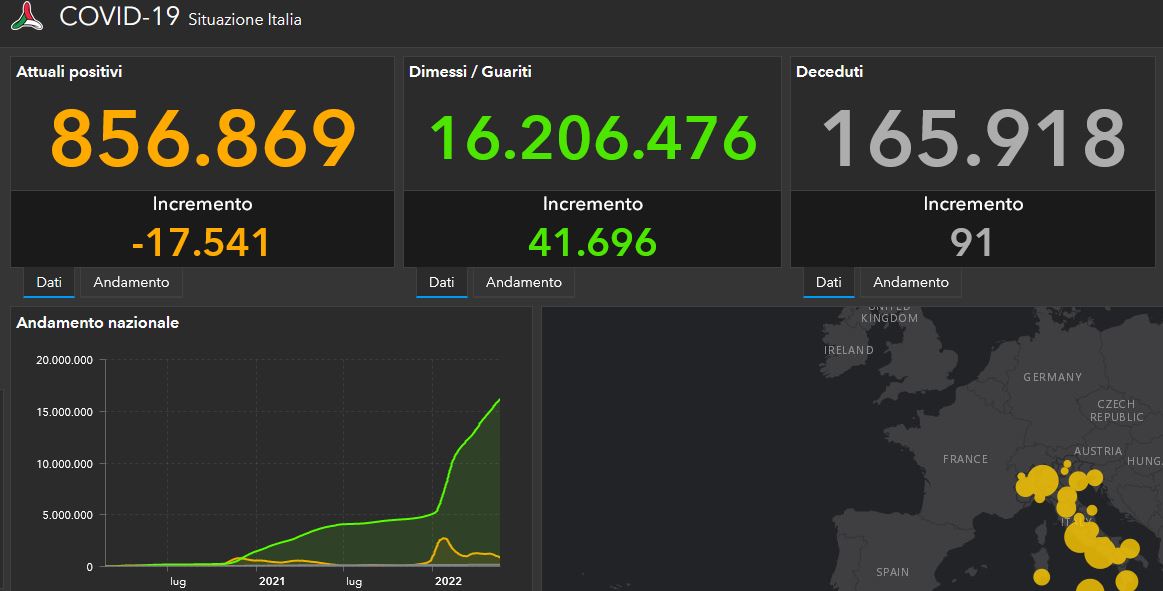1163x591 pixels.
Task: Click the gray 165.918 deaths count
Action: click(973, 138)
